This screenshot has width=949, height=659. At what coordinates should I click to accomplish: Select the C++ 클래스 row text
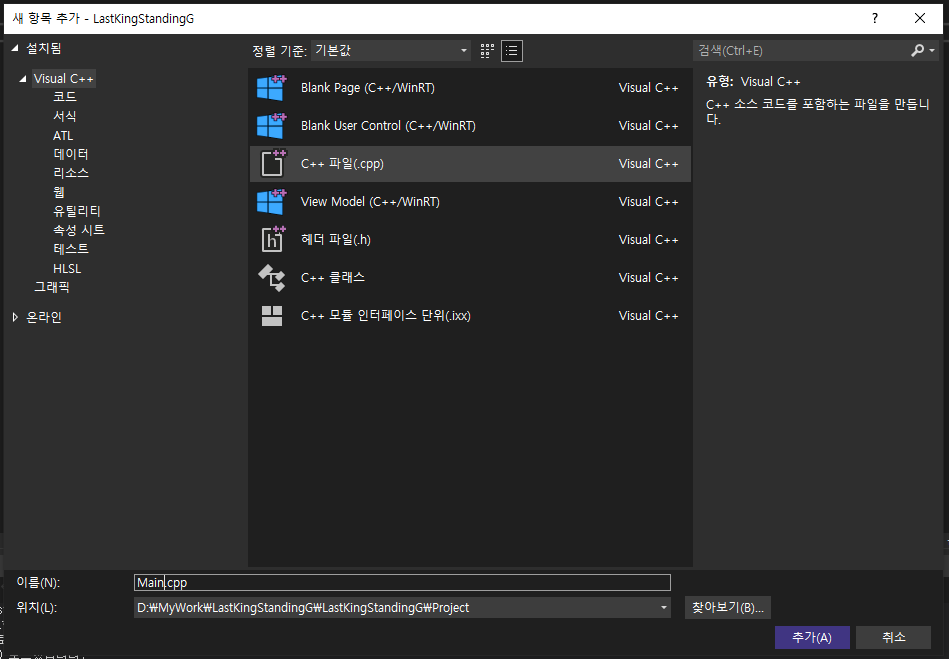tap(333, 278)
